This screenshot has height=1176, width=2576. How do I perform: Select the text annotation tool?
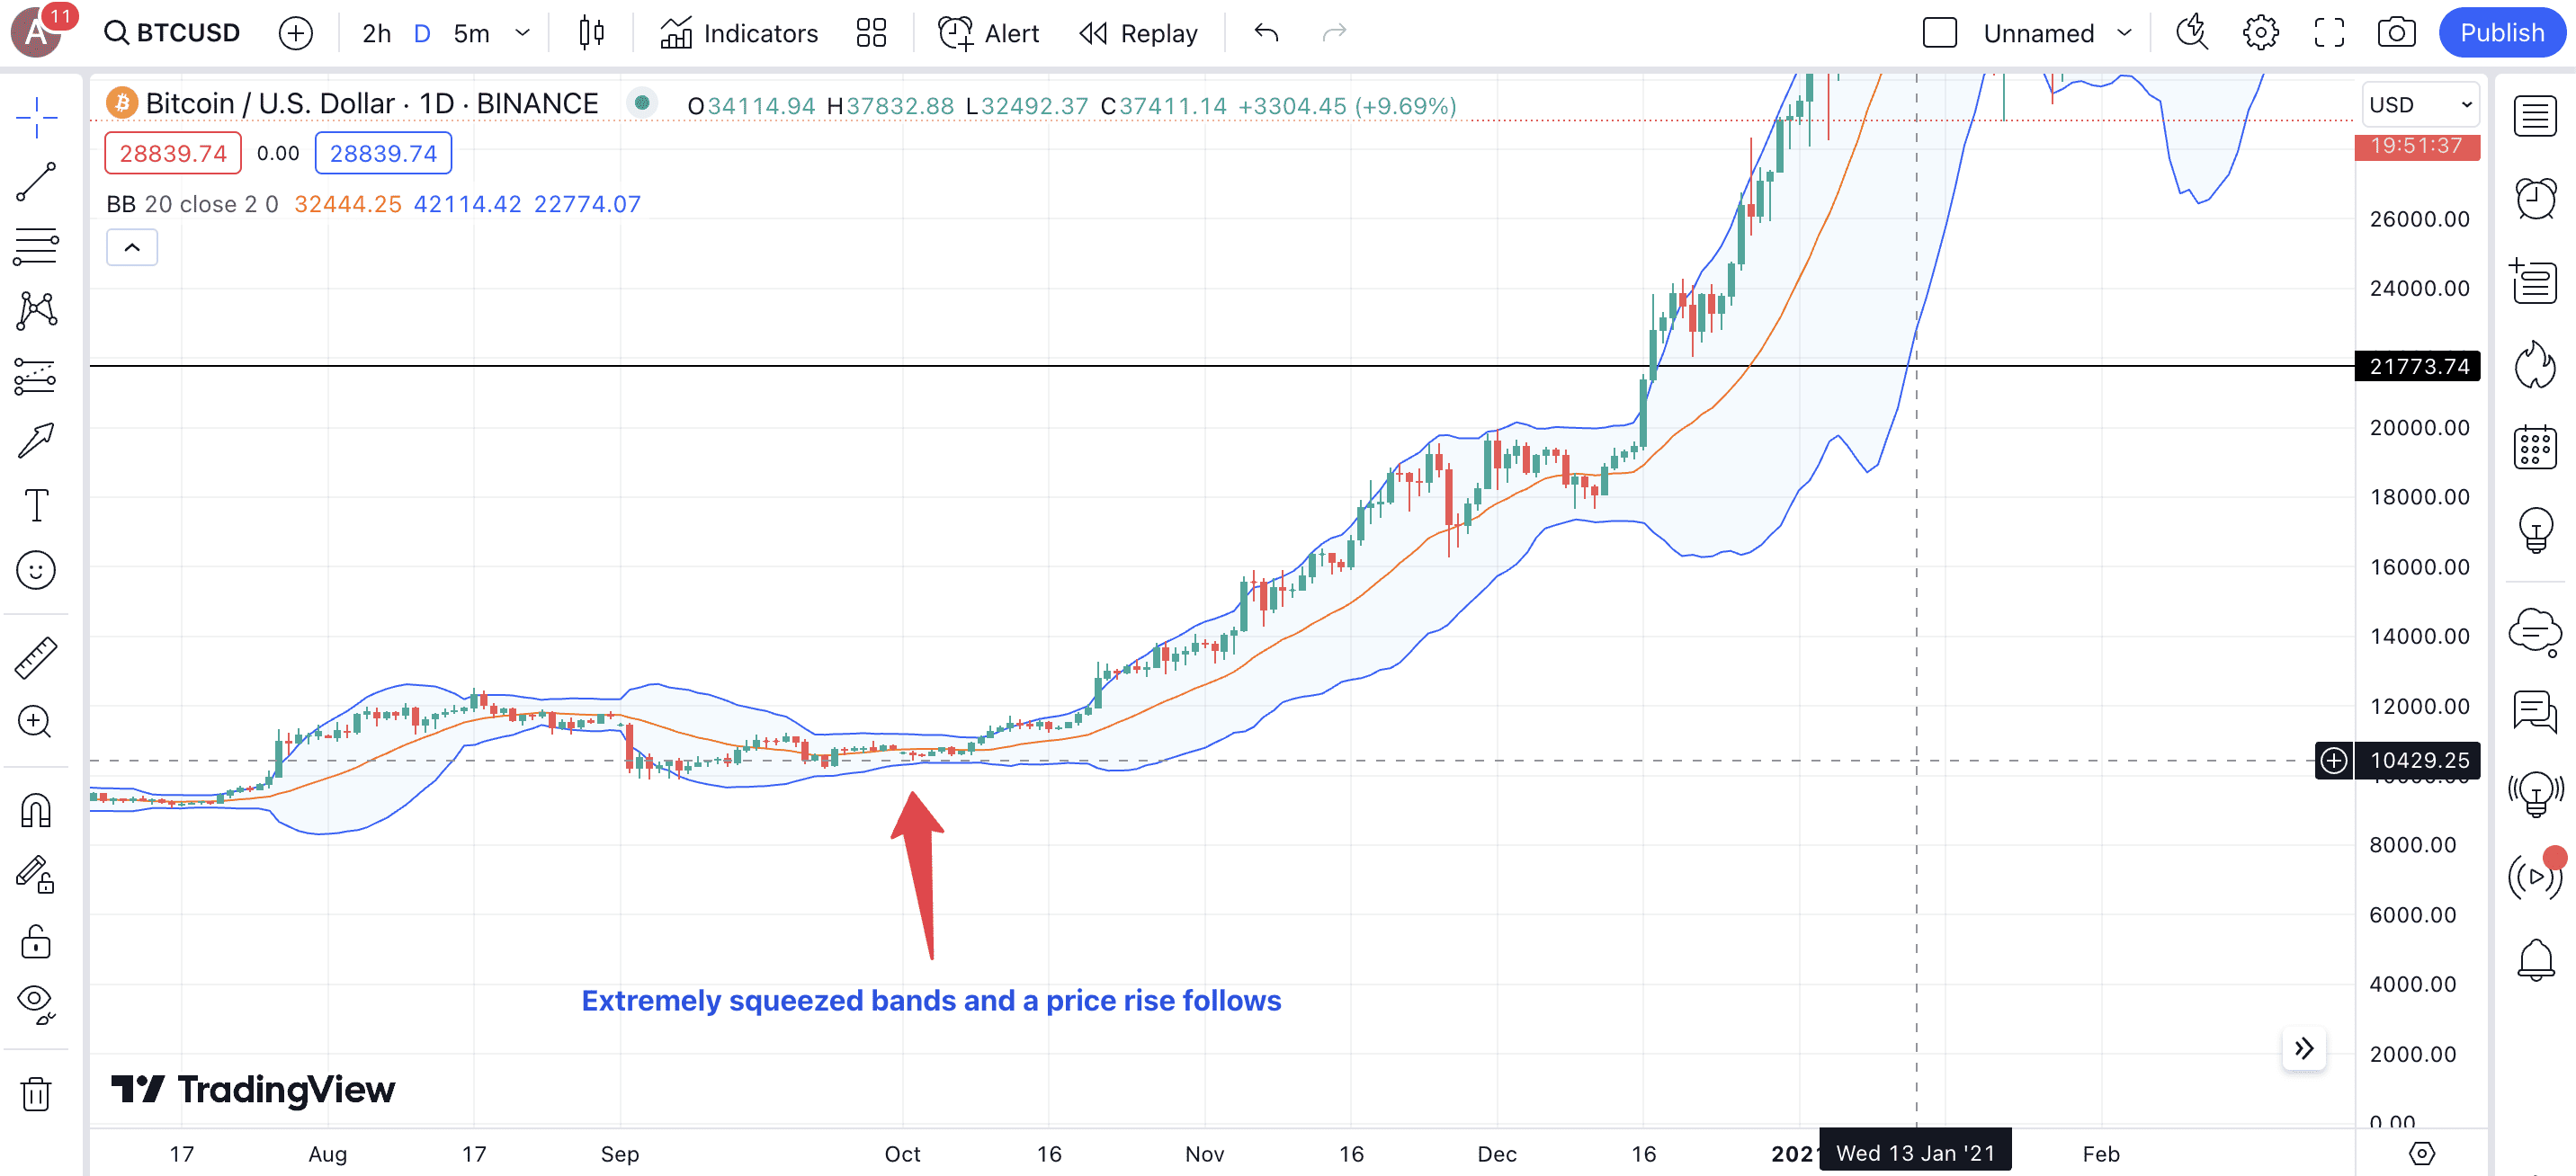pos(36,505)
